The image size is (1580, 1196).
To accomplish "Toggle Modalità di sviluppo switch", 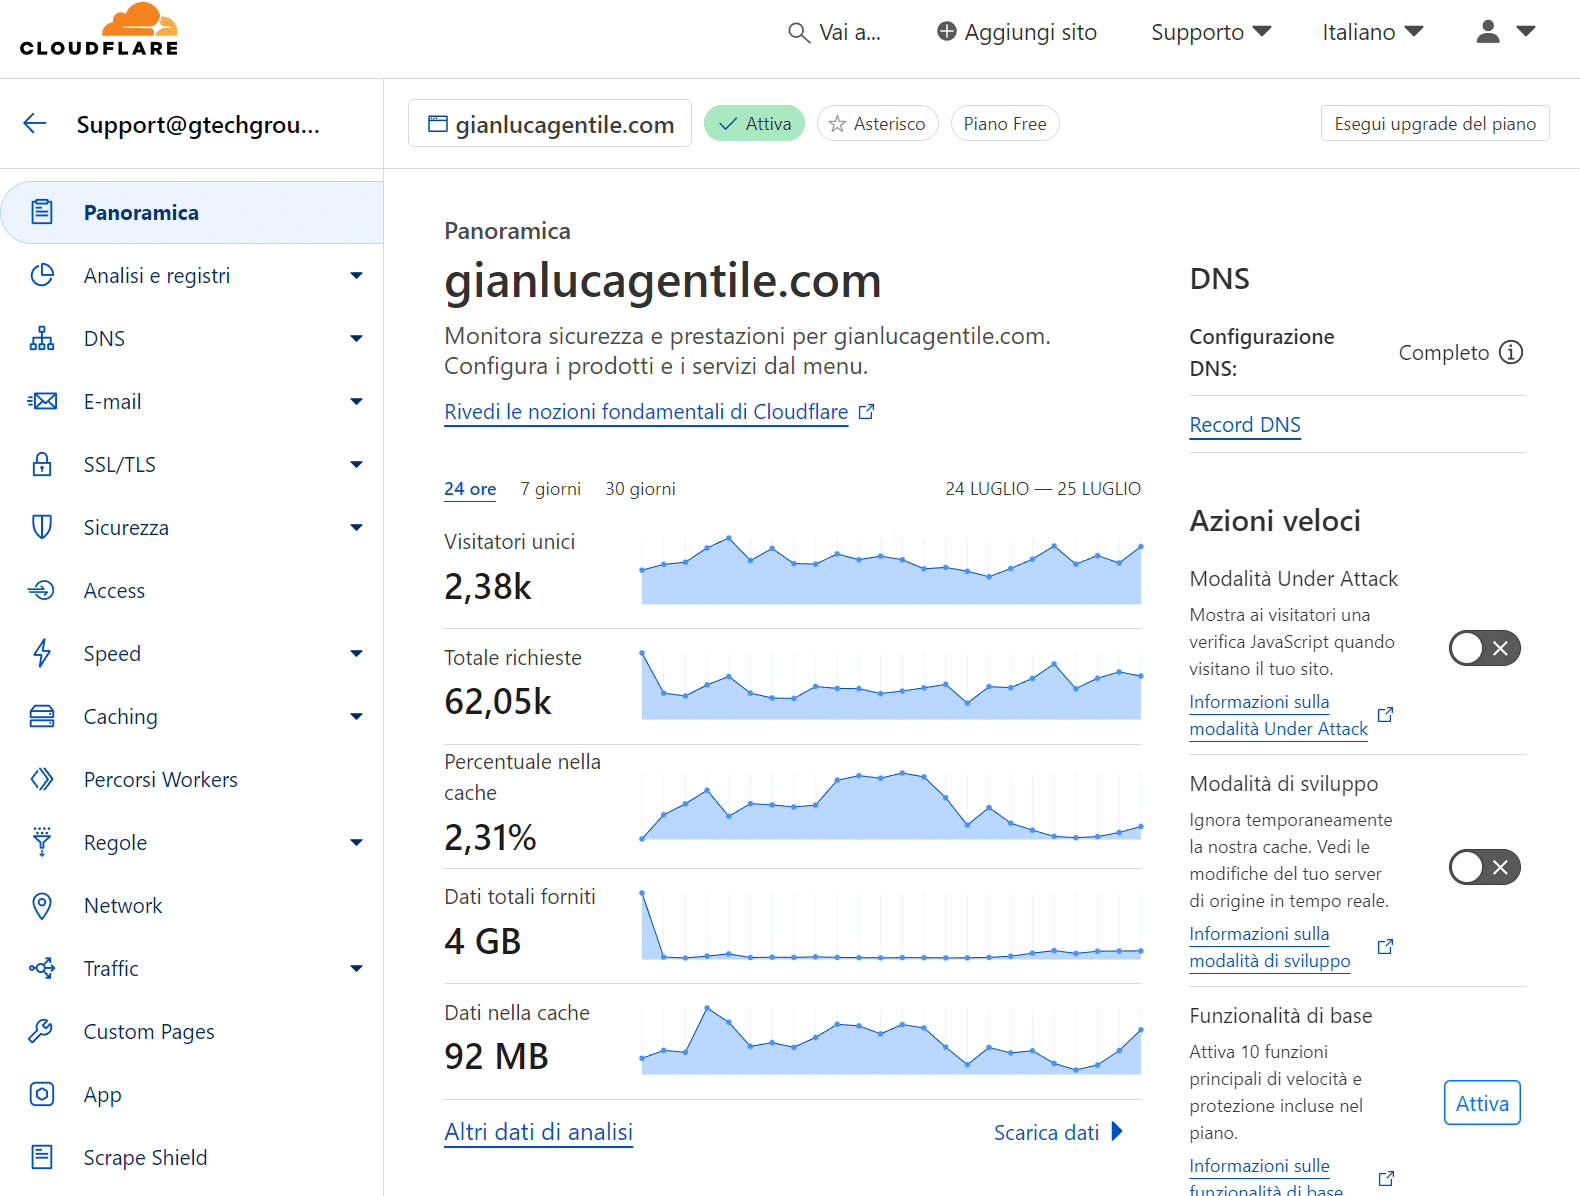I will 1485,867.
